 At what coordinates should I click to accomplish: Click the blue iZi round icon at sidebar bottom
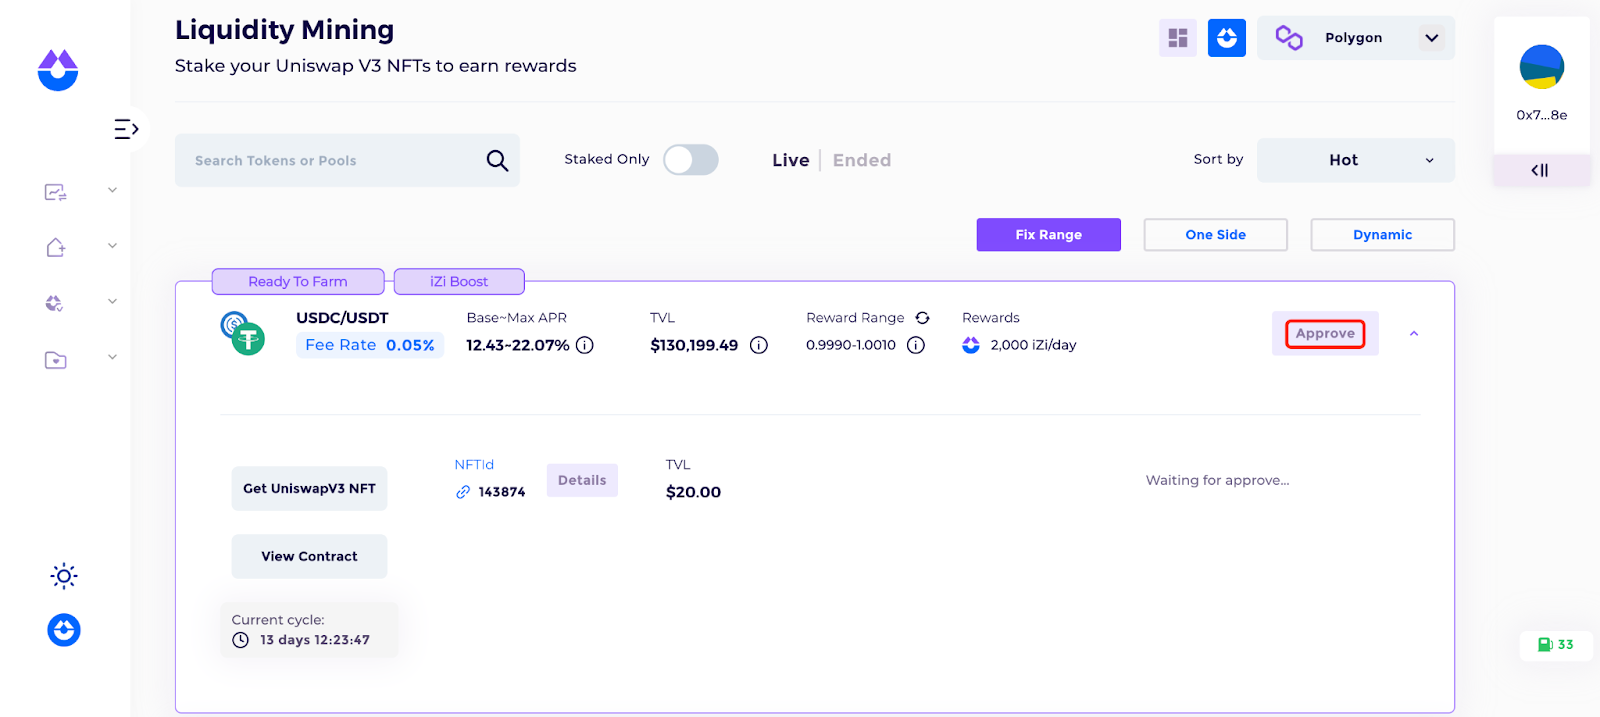click(x=64, y=630)
